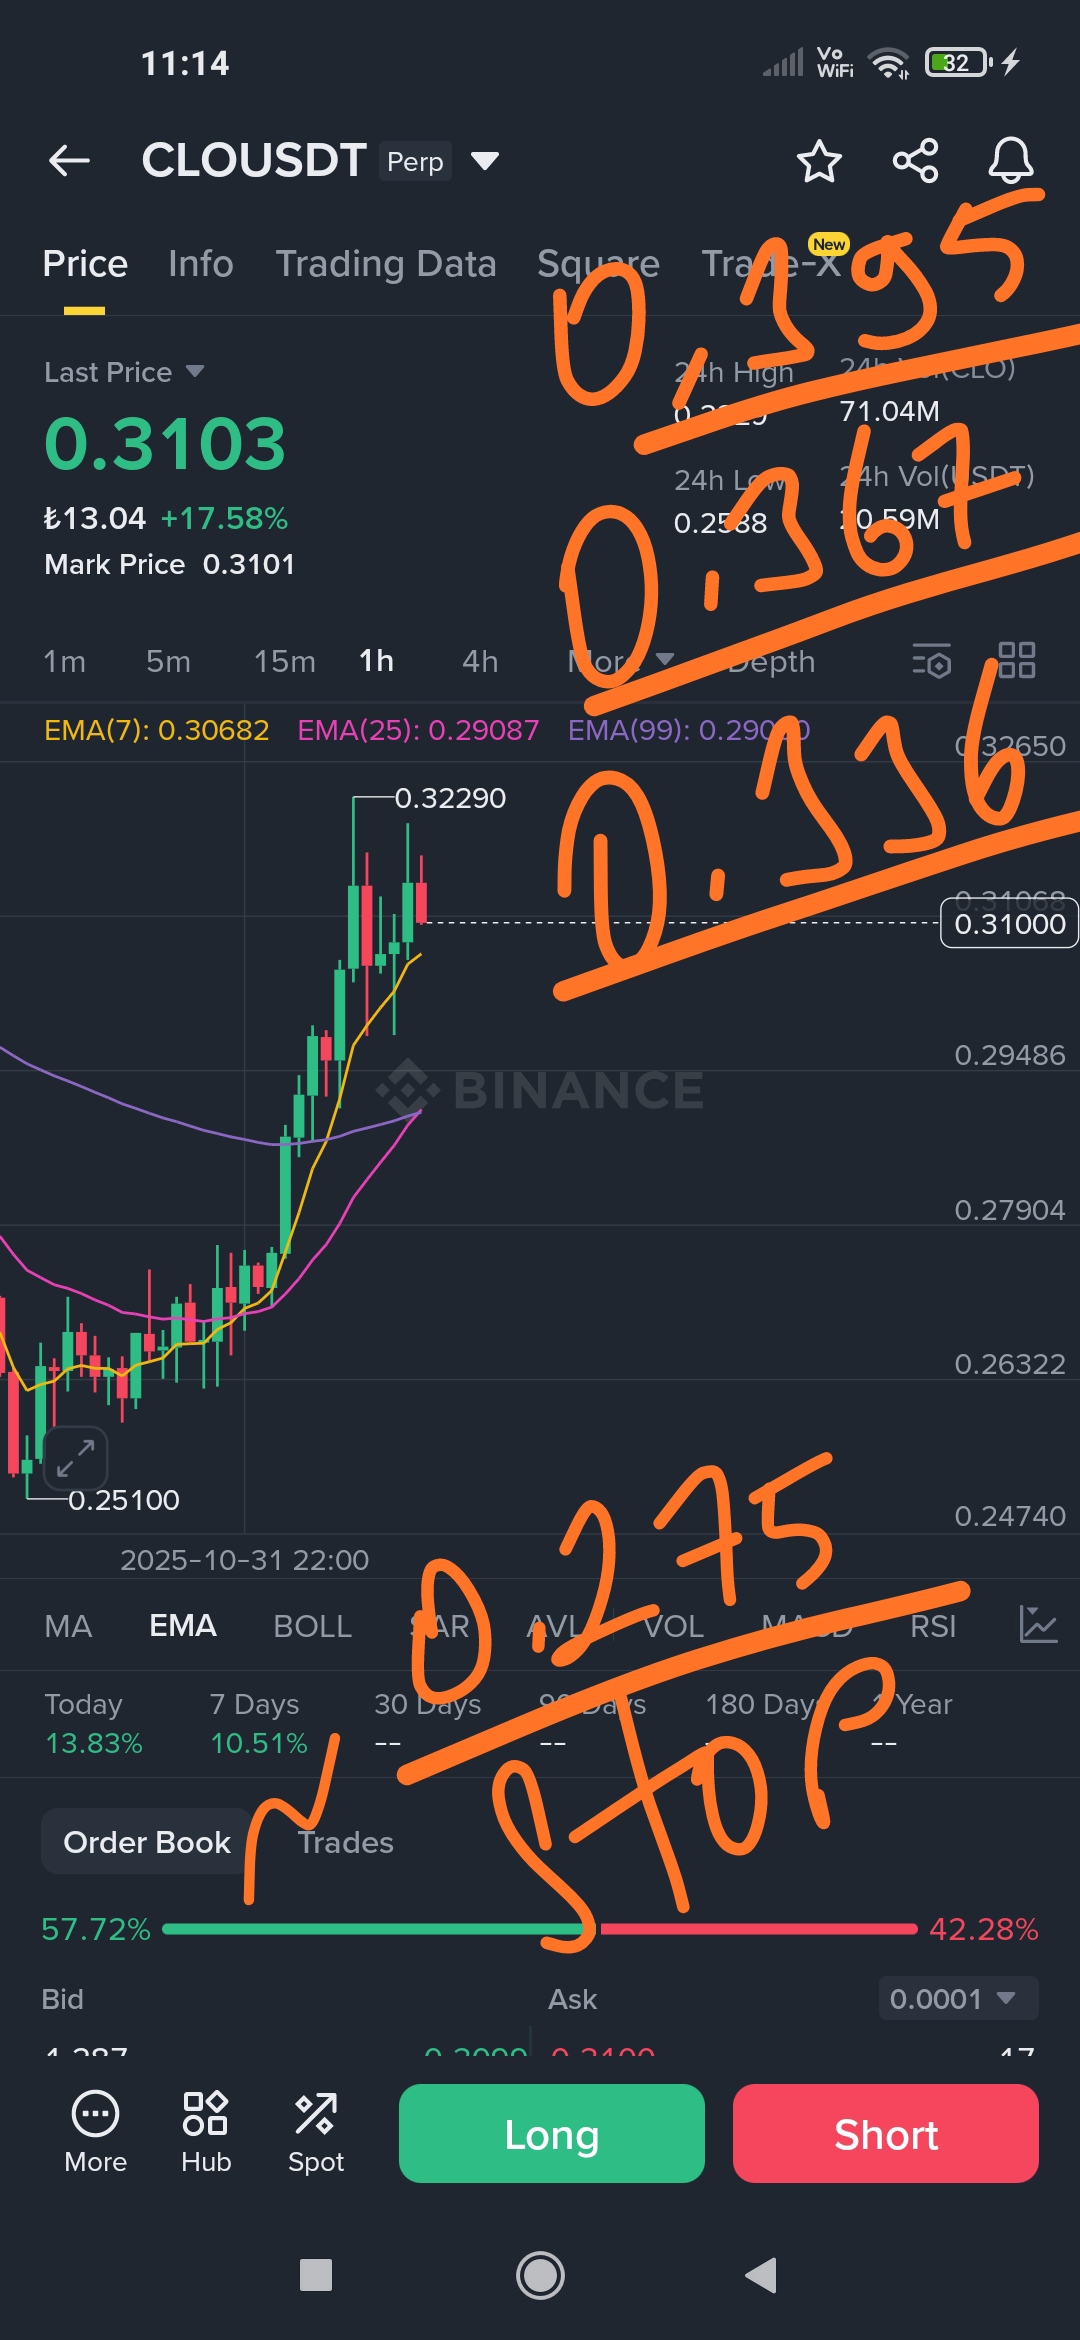The height and width of the screenshot is (2340, 1080).
Task: Tap the green Long button
Action: (552, 2133)
